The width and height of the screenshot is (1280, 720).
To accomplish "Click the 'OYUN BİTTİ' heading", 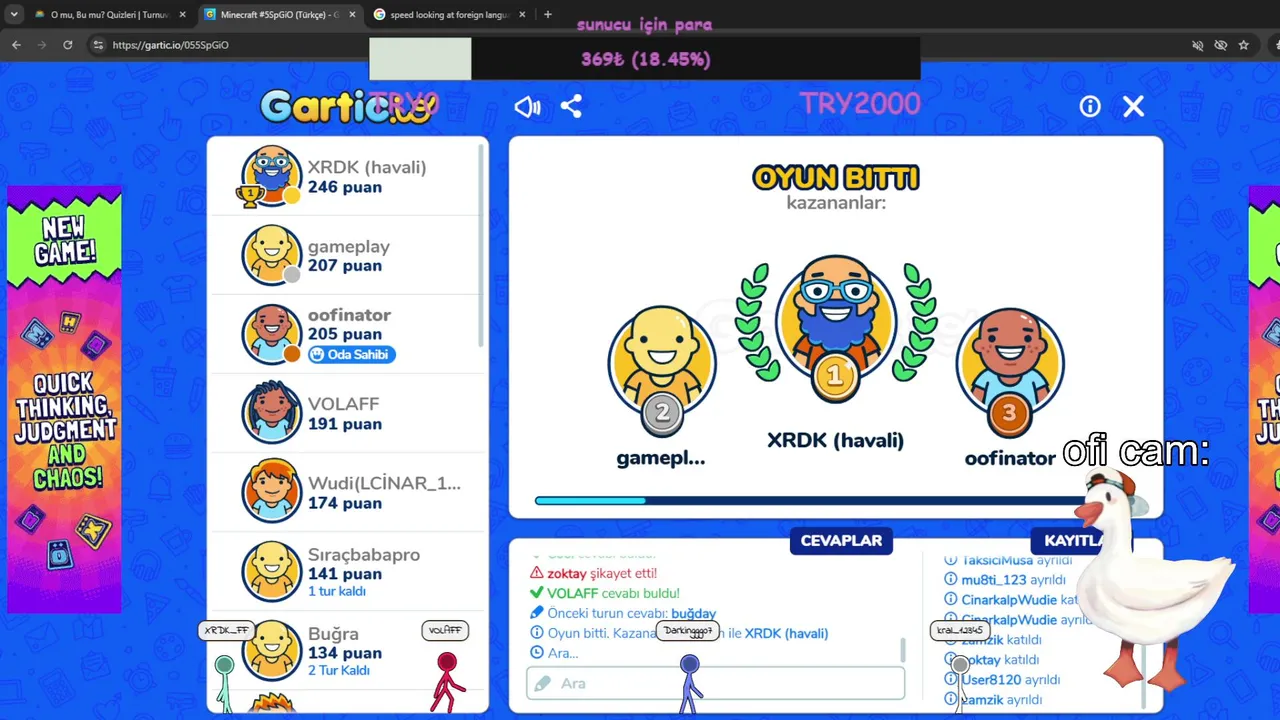I will point(835,178).
